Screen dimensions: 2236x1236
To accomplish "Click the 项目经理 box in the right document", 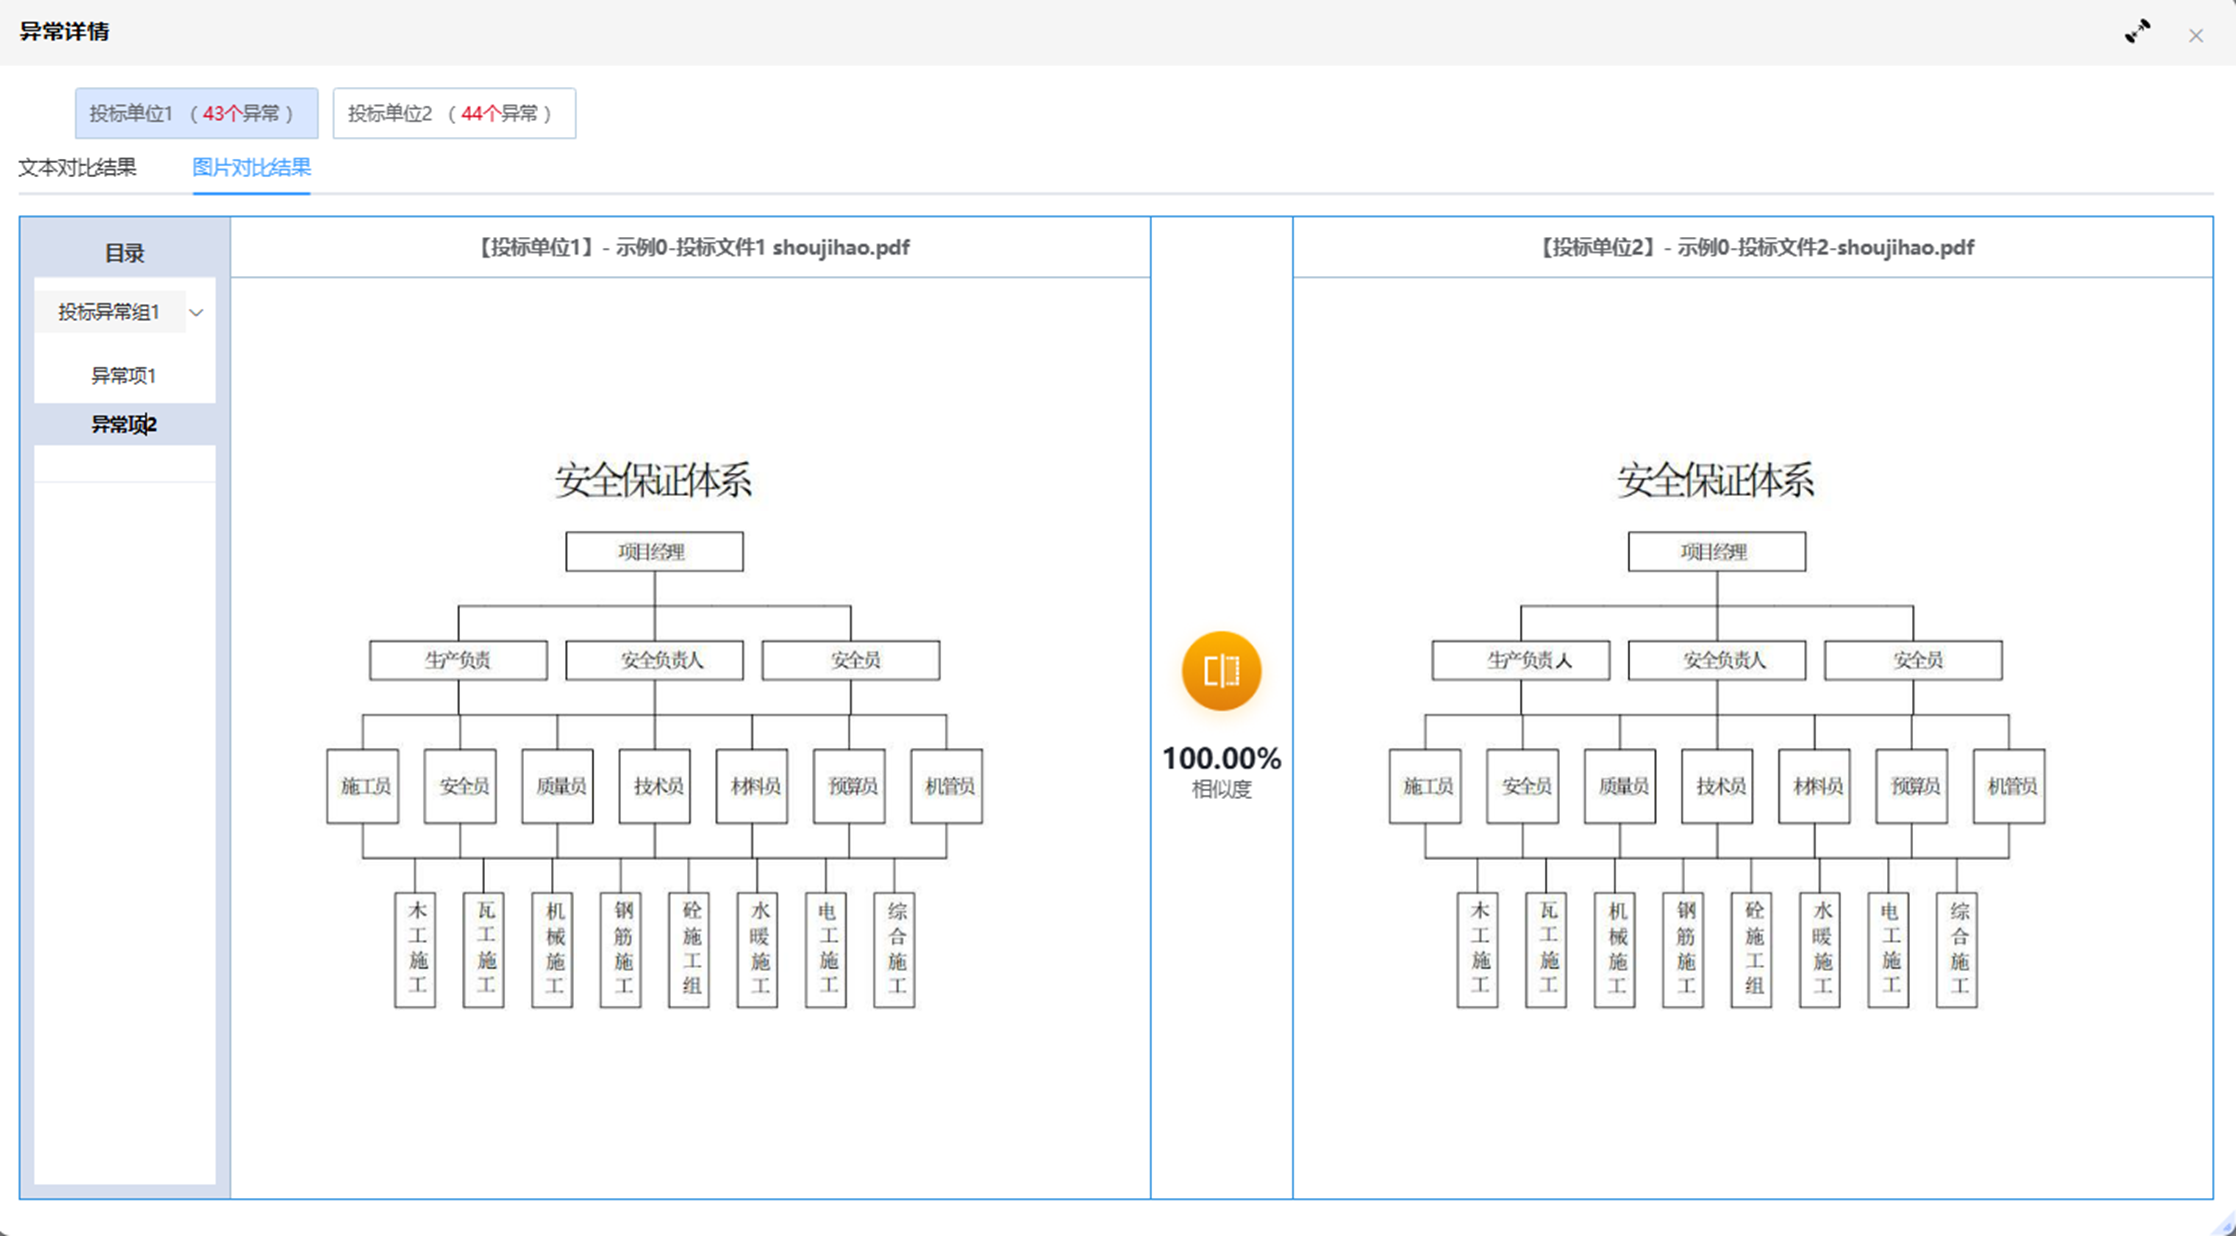I will (1717, 551).
